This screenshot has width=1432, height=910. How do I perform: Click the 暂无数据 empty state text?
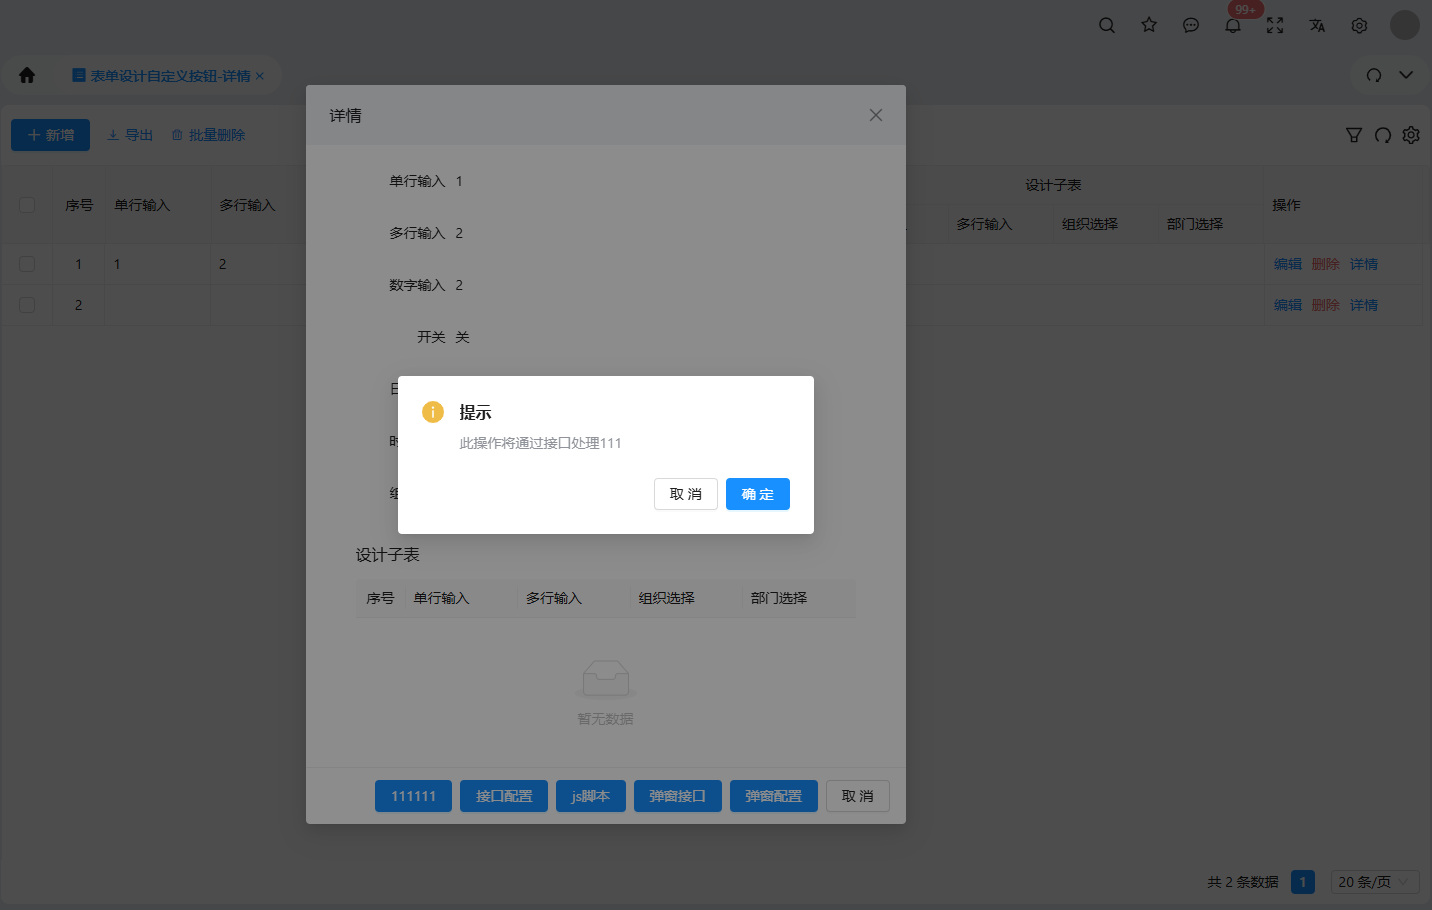(606, 719)
